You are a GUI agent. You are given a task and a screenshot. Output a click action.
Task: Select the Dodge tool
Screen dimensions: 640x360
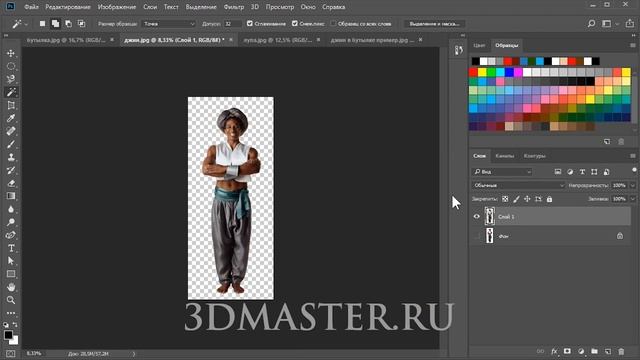click(x=11, y=222)
